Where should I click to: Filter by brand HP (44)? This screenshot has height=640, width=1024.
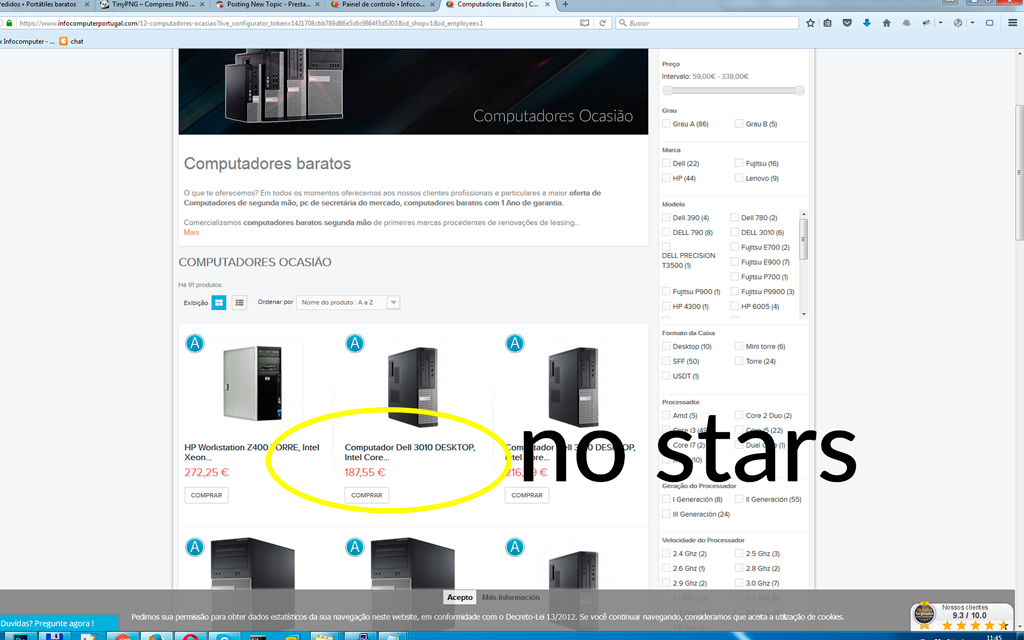tap(666, 178)
